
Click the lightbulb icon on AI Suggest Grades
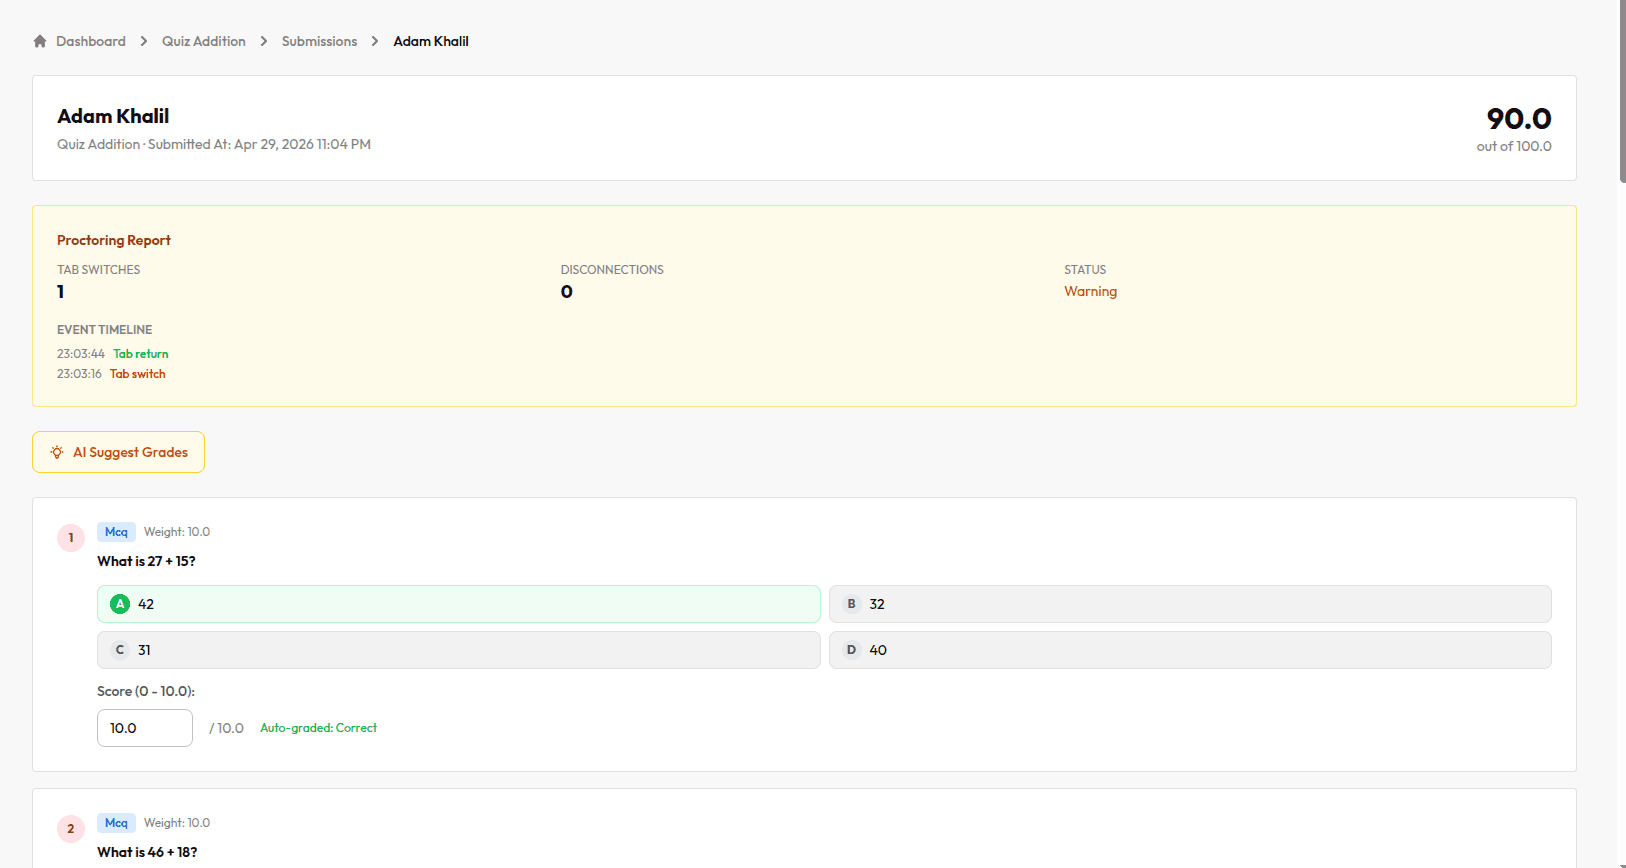coord(57,452)
